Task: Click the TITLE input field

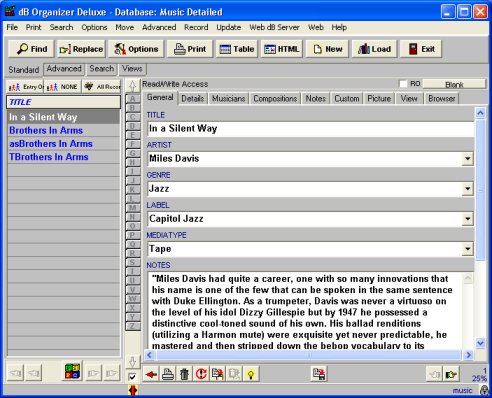Action: (310, 129)
